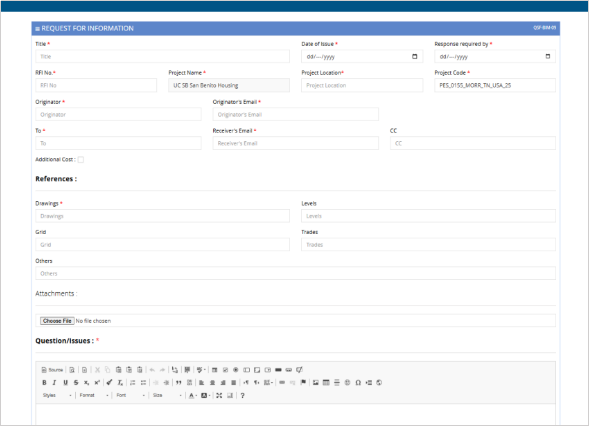Insert special character omega symbol
The height and width of the screenshot is (426, 590).
358,382
